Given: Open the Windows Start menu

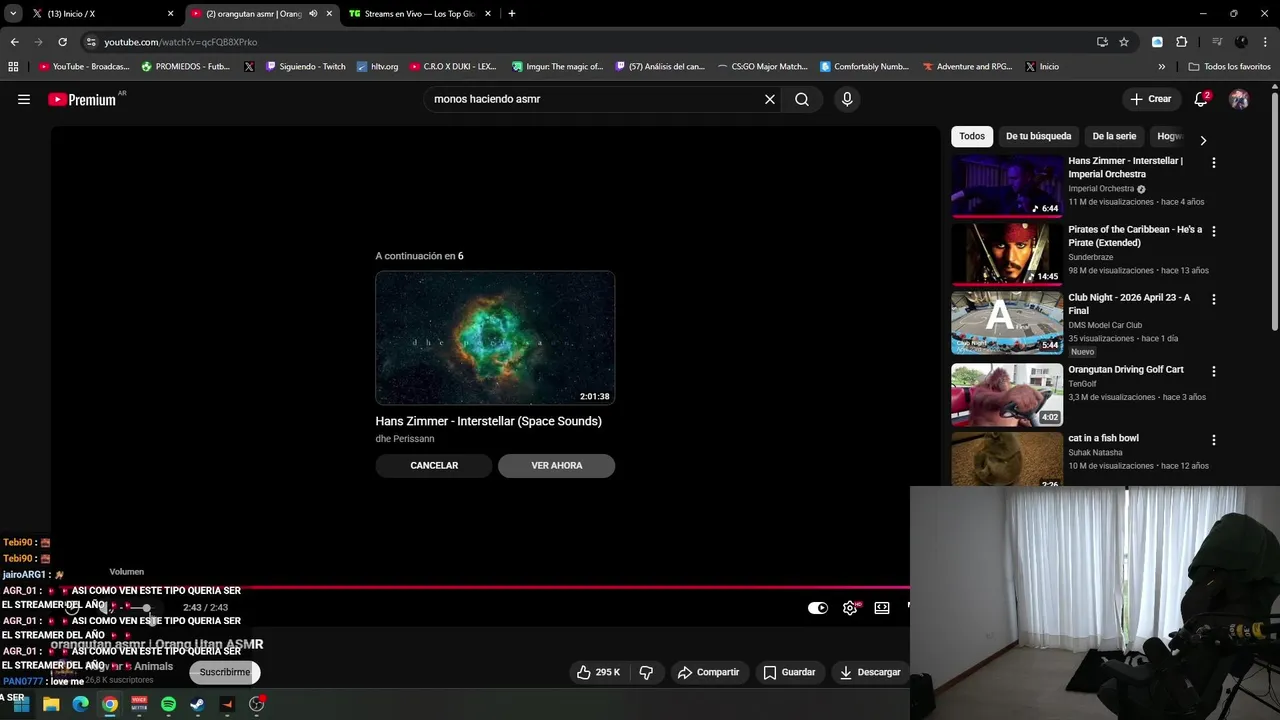Looking at the screenshot, I should click(21, 704).
